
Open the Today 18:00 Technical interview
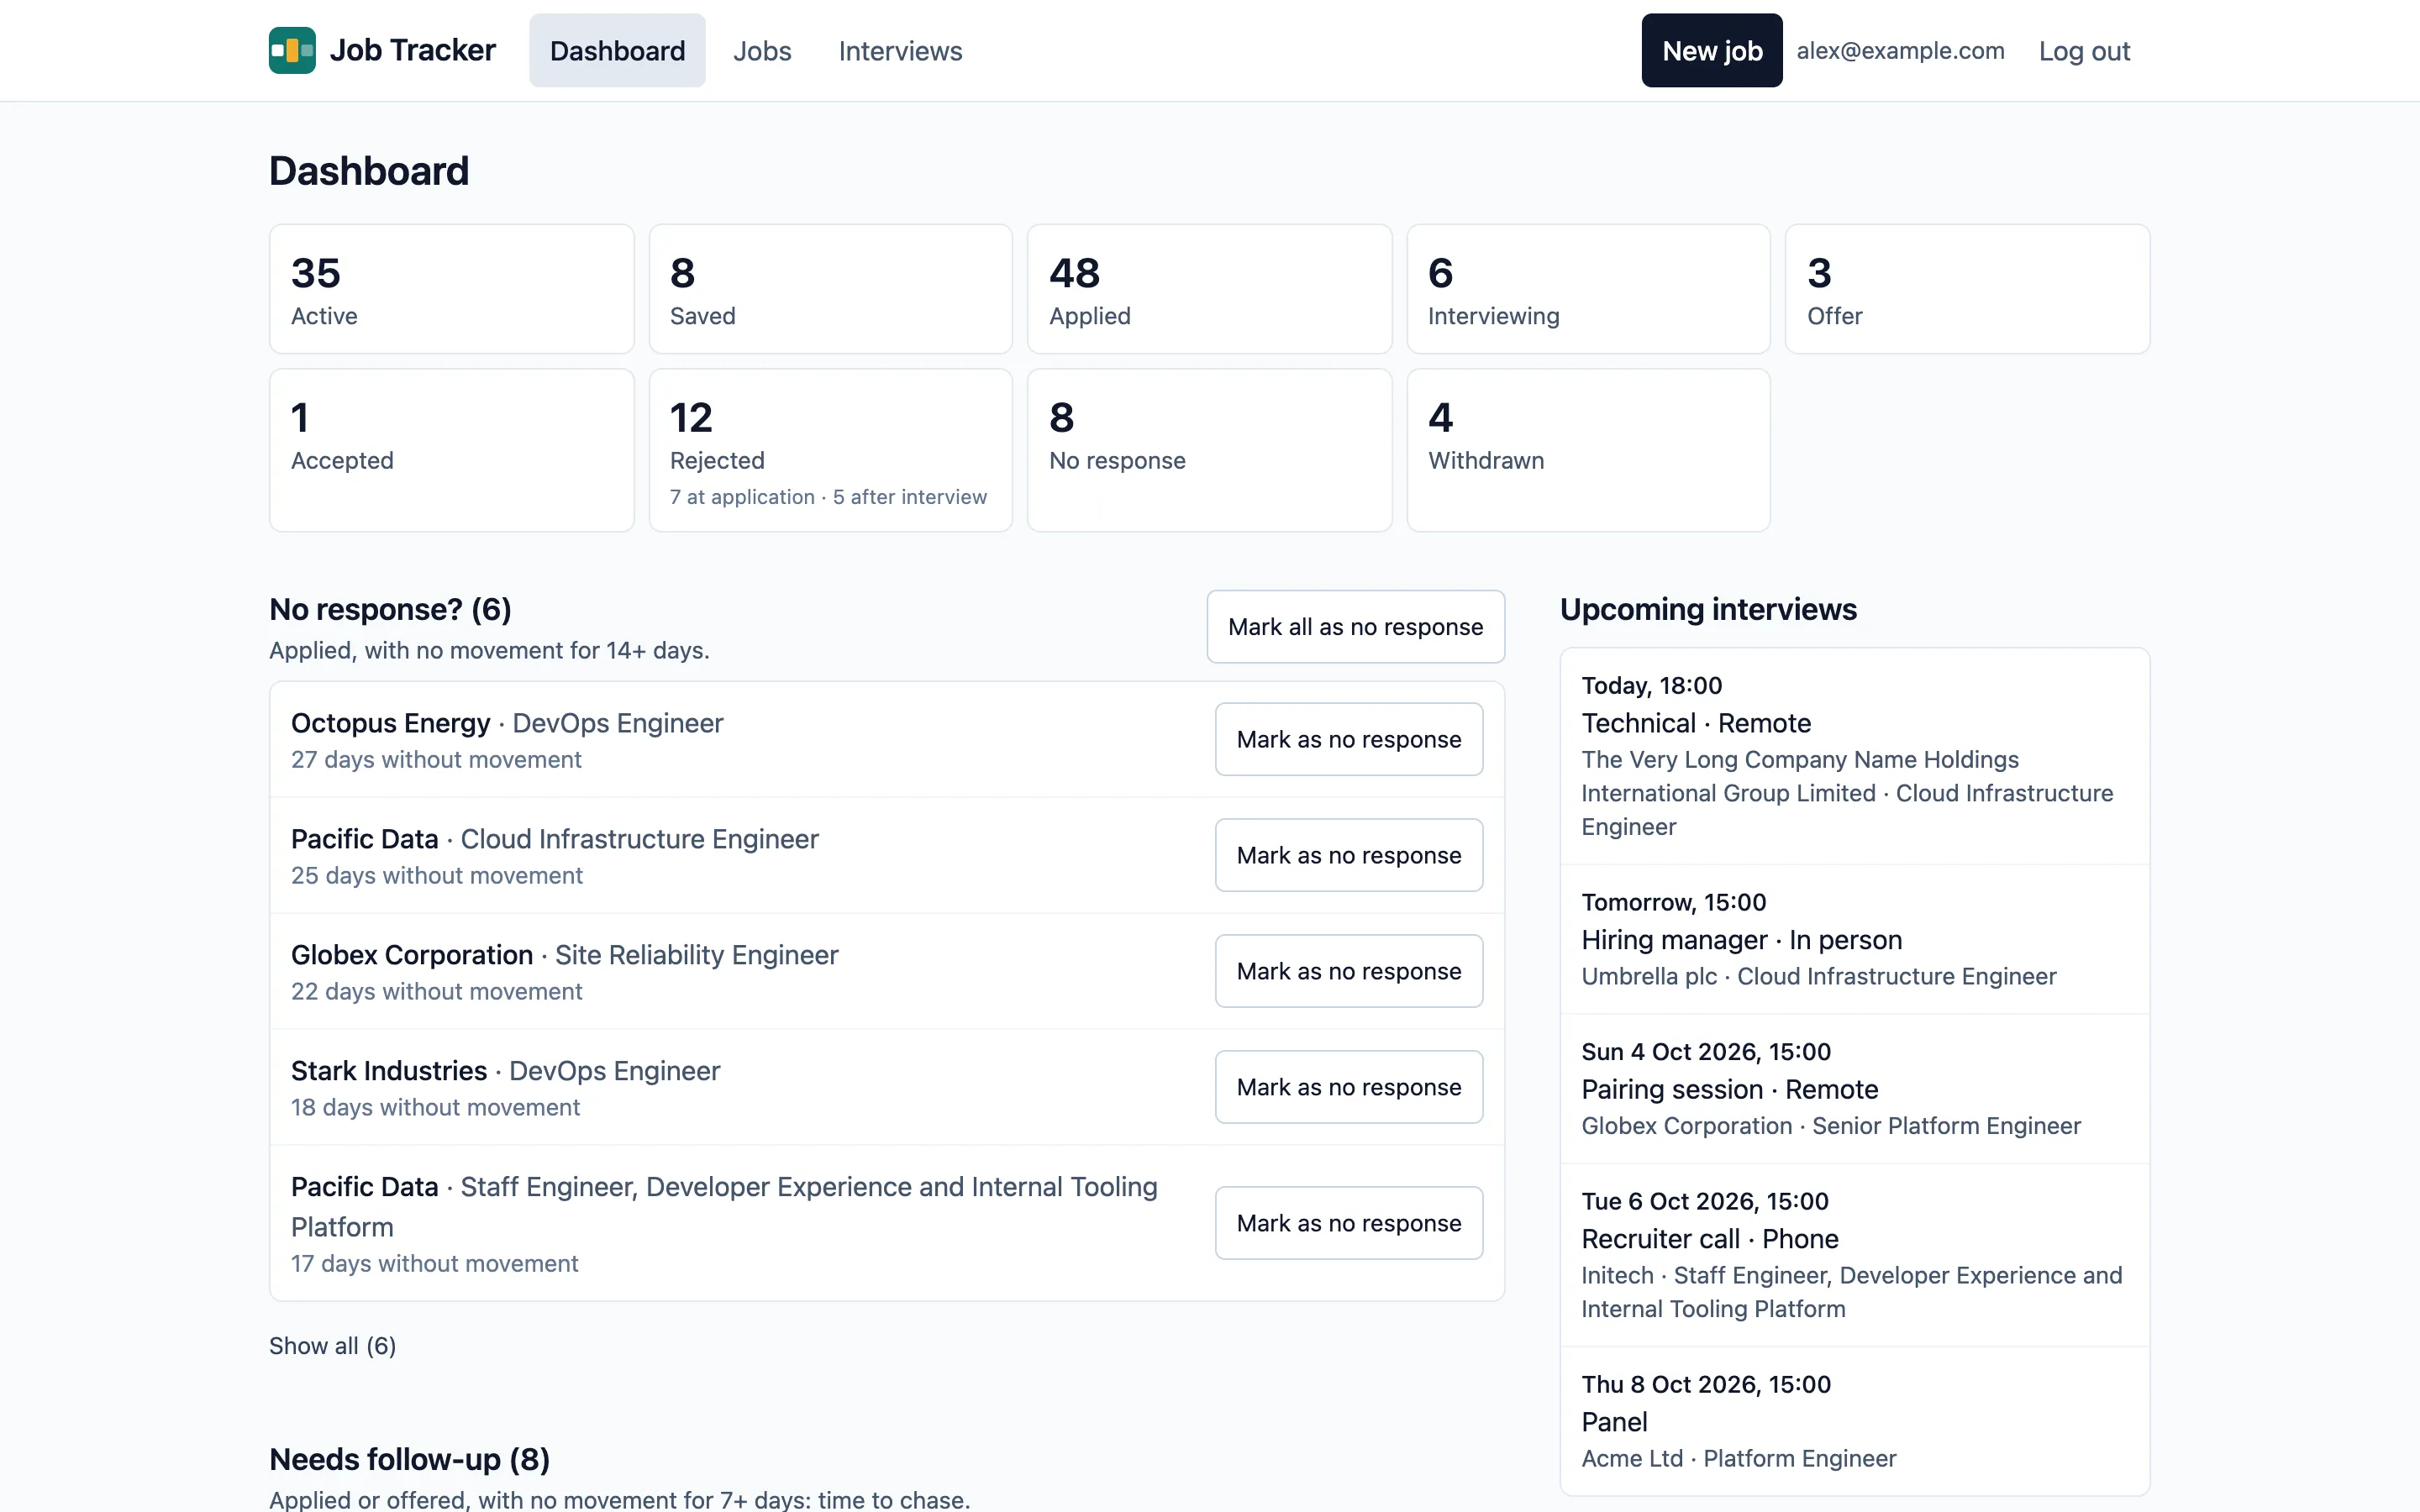(x=1855, y=756)
